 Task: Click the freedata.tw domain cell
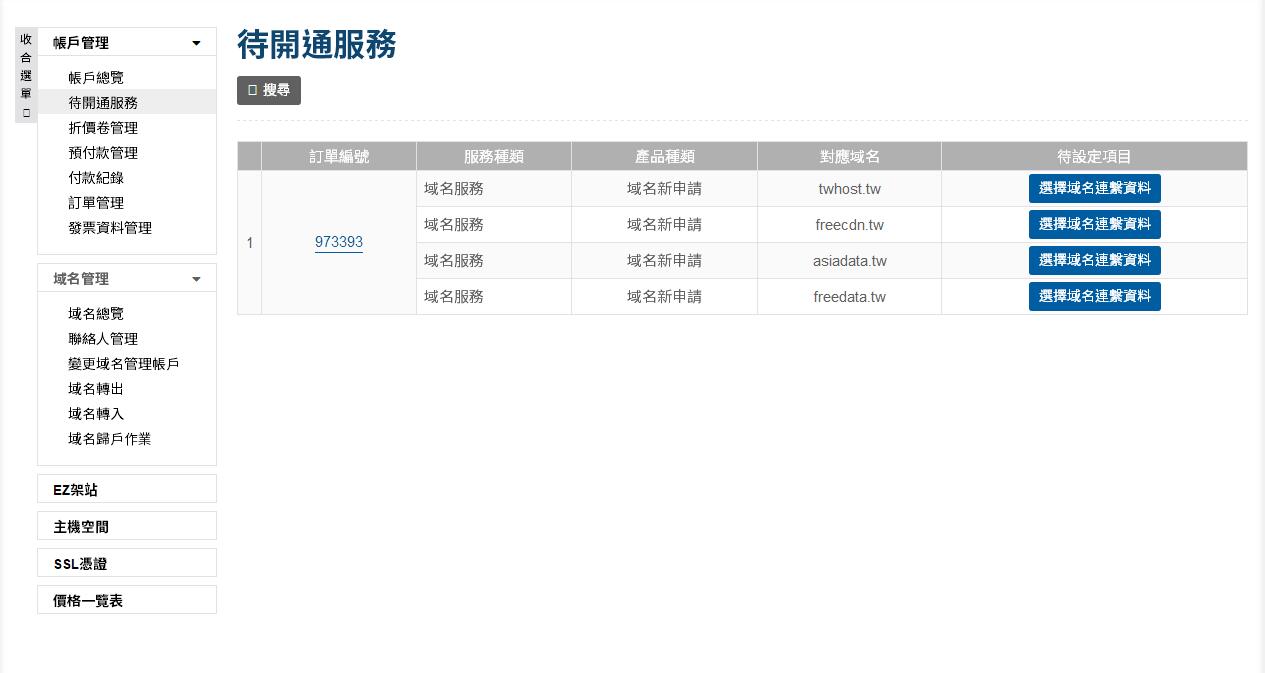(850, 297)
